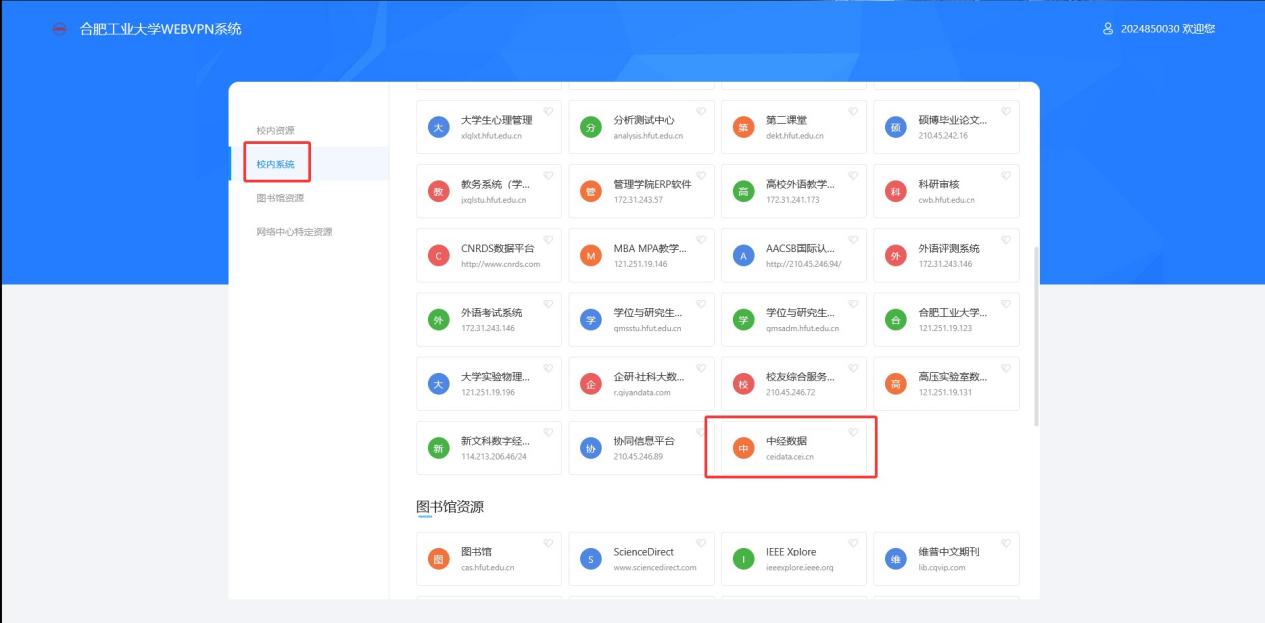Click the green IEEE Xplore icon

click(743, 559)
